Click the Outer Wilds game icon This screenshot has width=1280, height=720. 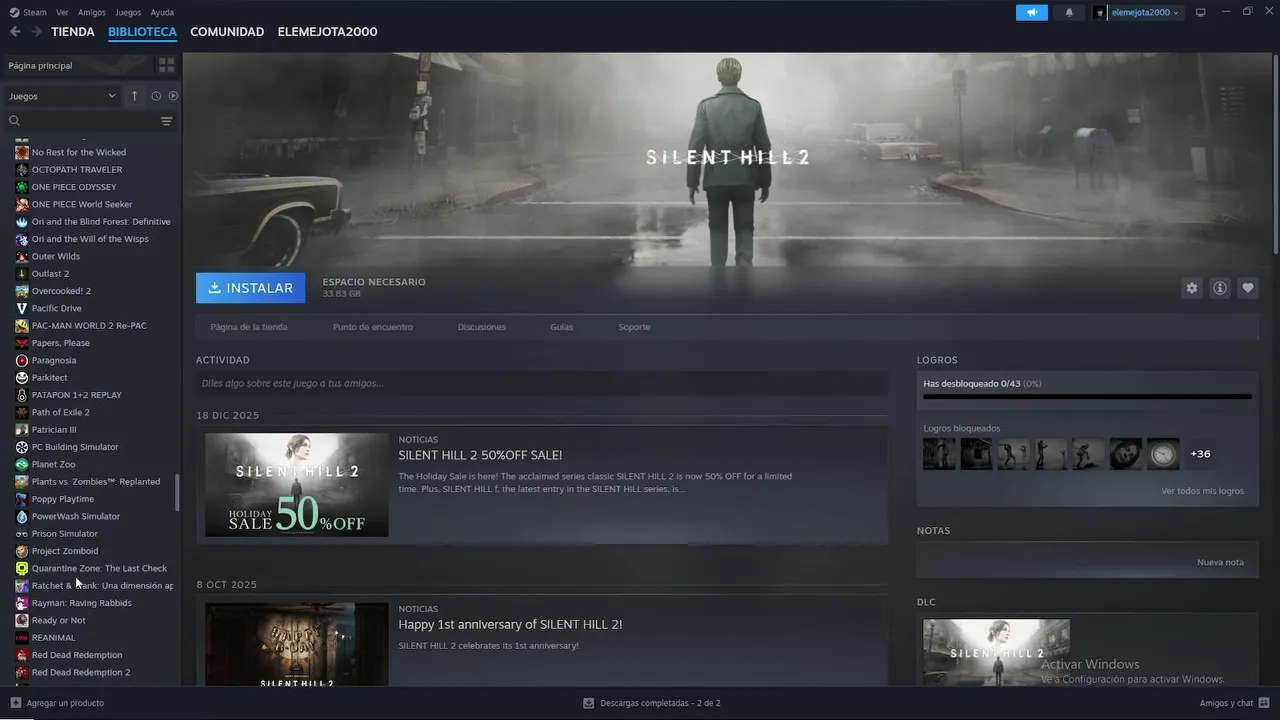[x=22, y=256]
